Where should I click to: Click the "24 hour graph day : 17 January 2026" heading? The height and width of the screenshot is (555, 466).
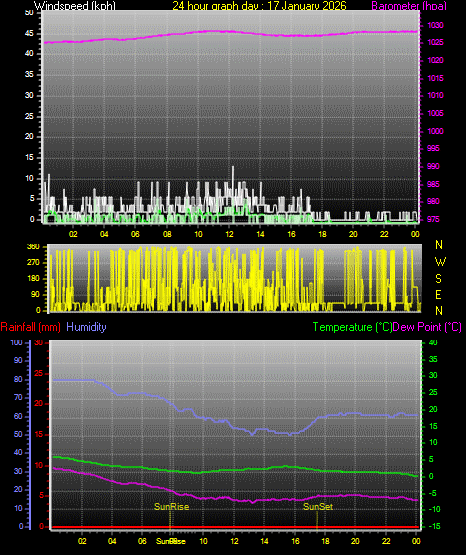[x=259, y=6]
